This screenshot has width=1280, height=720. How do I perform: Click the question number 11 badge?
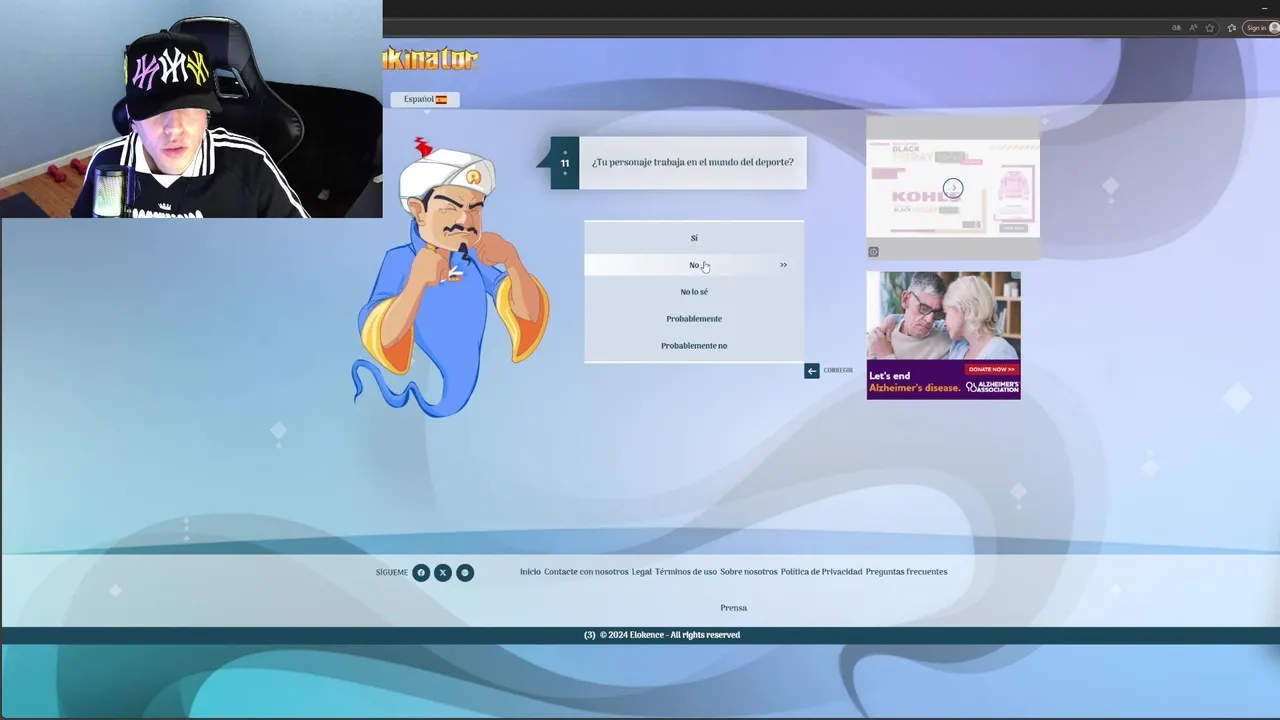click(x=565, y=163)
